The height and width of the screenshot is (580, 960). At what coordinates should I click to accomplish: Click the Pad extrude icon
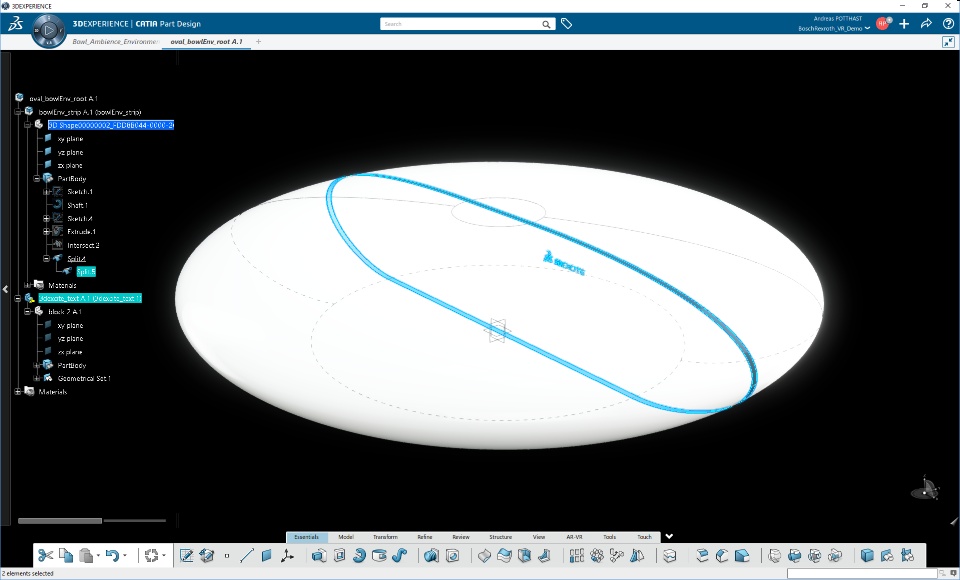click(x=319, y=556)
